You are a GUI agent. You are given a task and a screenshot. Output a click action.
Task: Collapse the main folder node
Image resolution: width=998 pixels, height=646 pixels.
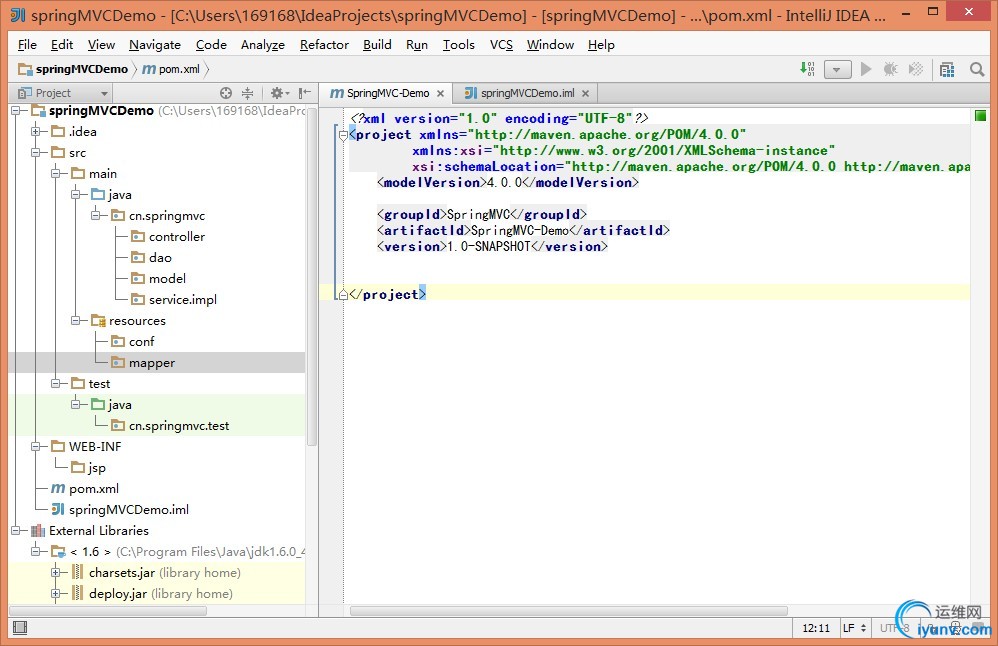[x=55, y=174]
